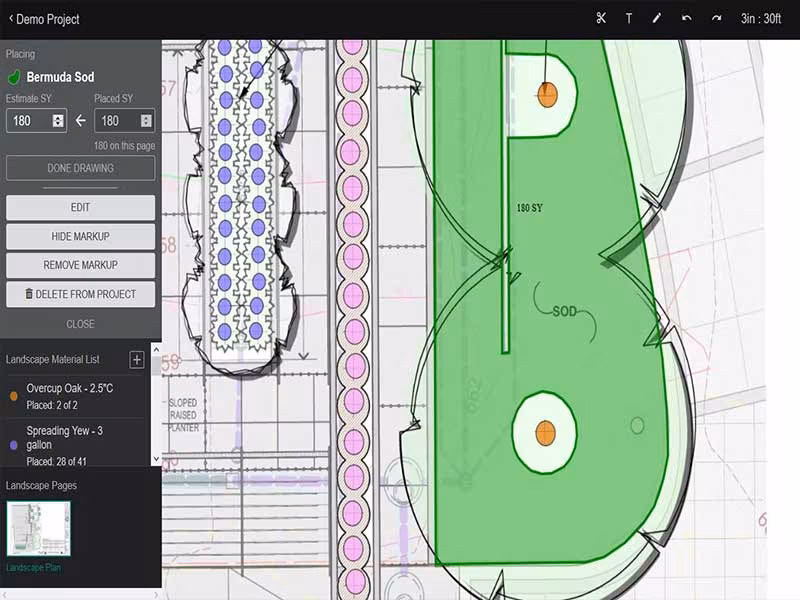This screenshot has width=800, height=600.
Task: Click the Done Drawing button
Action: click(81, 168)
